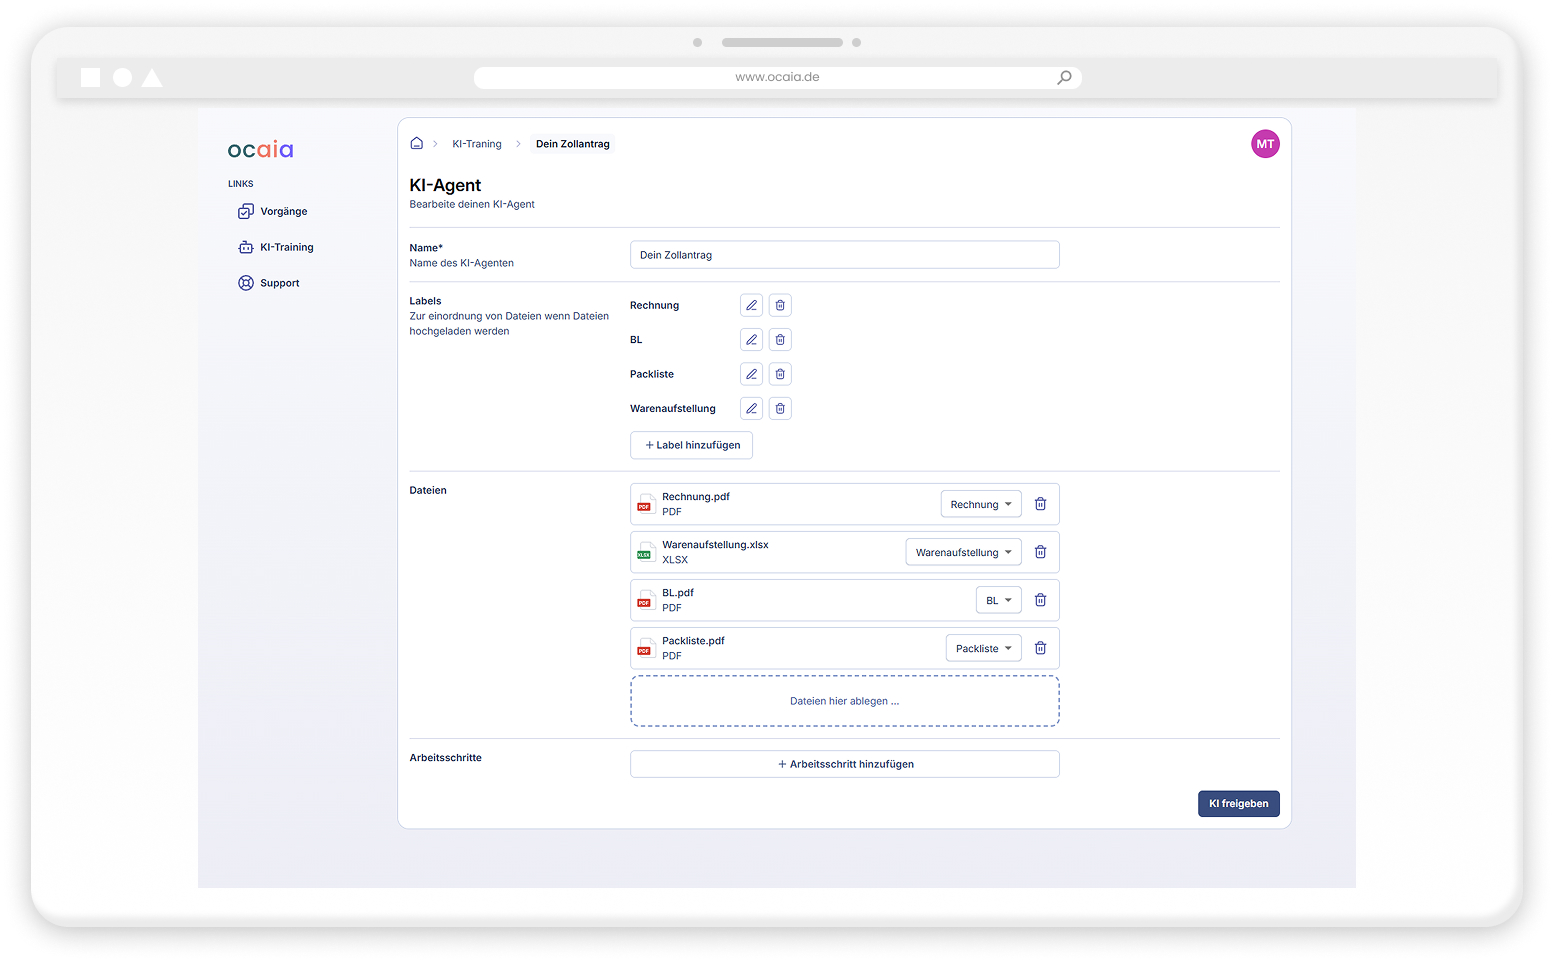Image resolution: width=1554 pixels, height=962 pixels.
Task: Expand the Warenaufstellung label dropdown
Action: coord(963,552)
